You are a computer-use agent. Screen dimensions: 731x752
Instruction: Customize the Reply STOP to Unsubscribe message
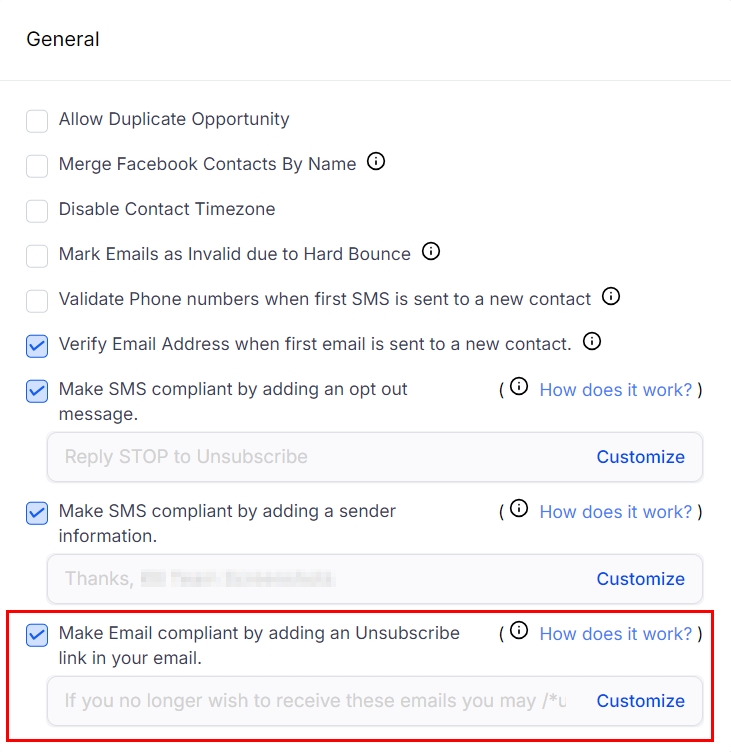(x=640, y=457)
